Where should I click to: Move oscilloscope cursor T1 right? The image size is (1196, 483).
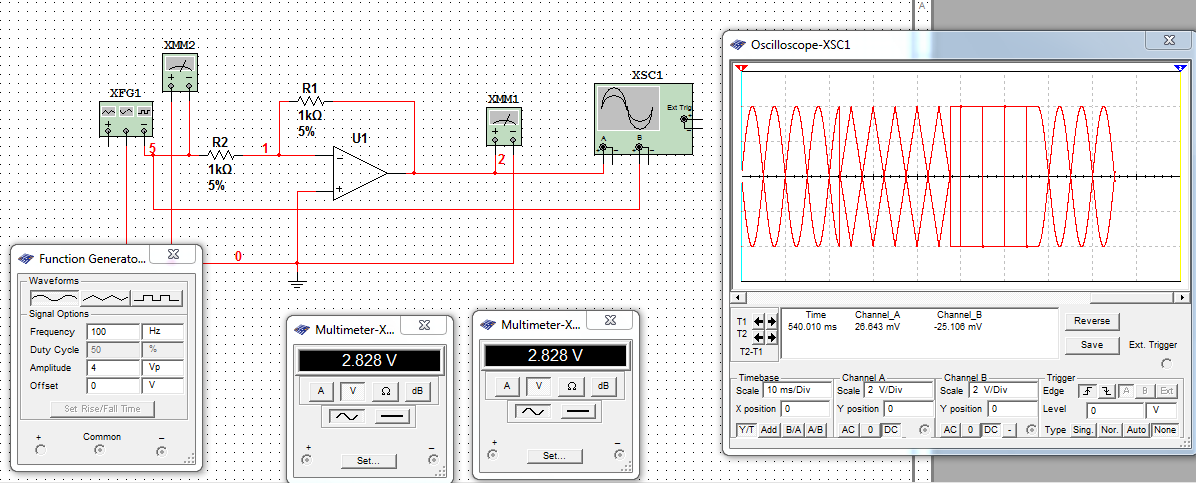(x=771, y=321)
